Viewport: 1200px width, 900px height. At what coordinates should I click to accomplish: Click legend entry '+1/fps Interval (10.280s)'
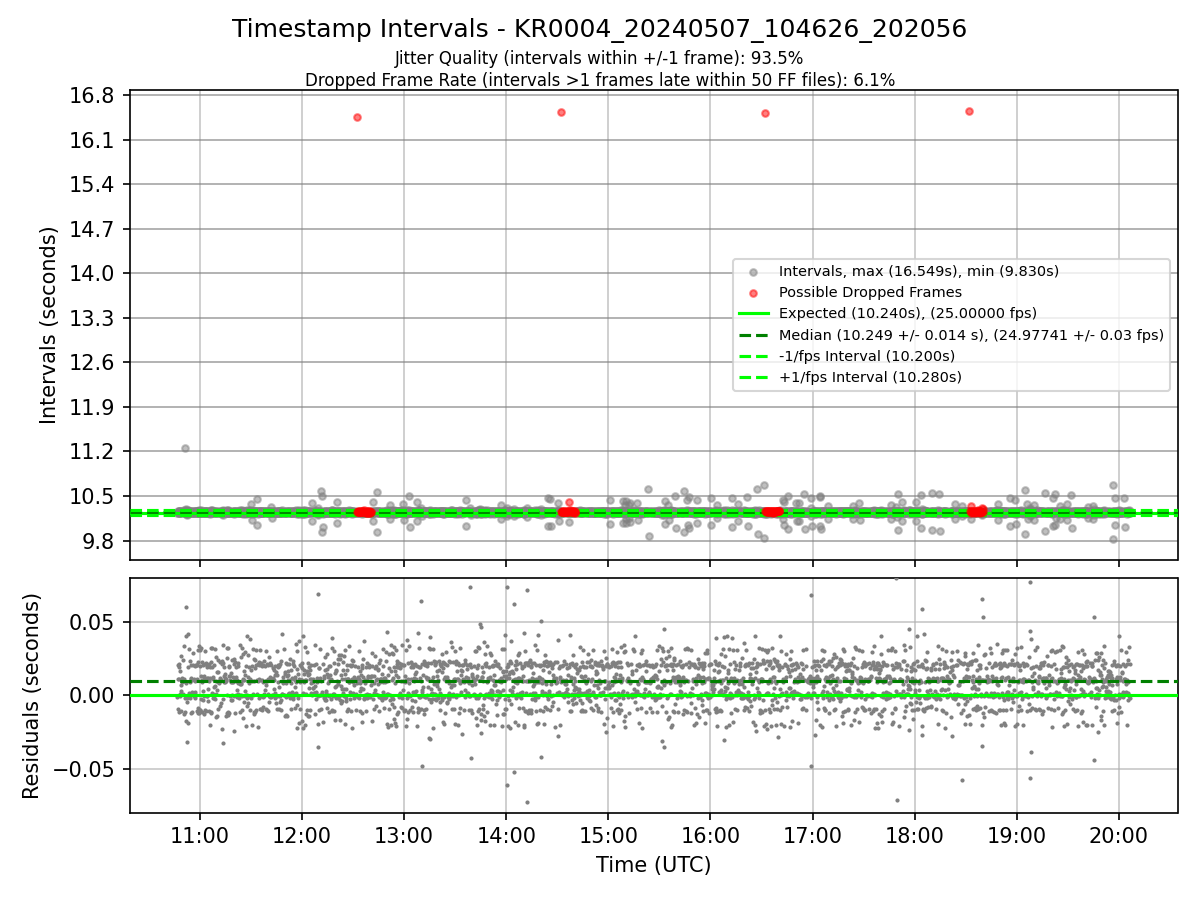pos(869,377)
